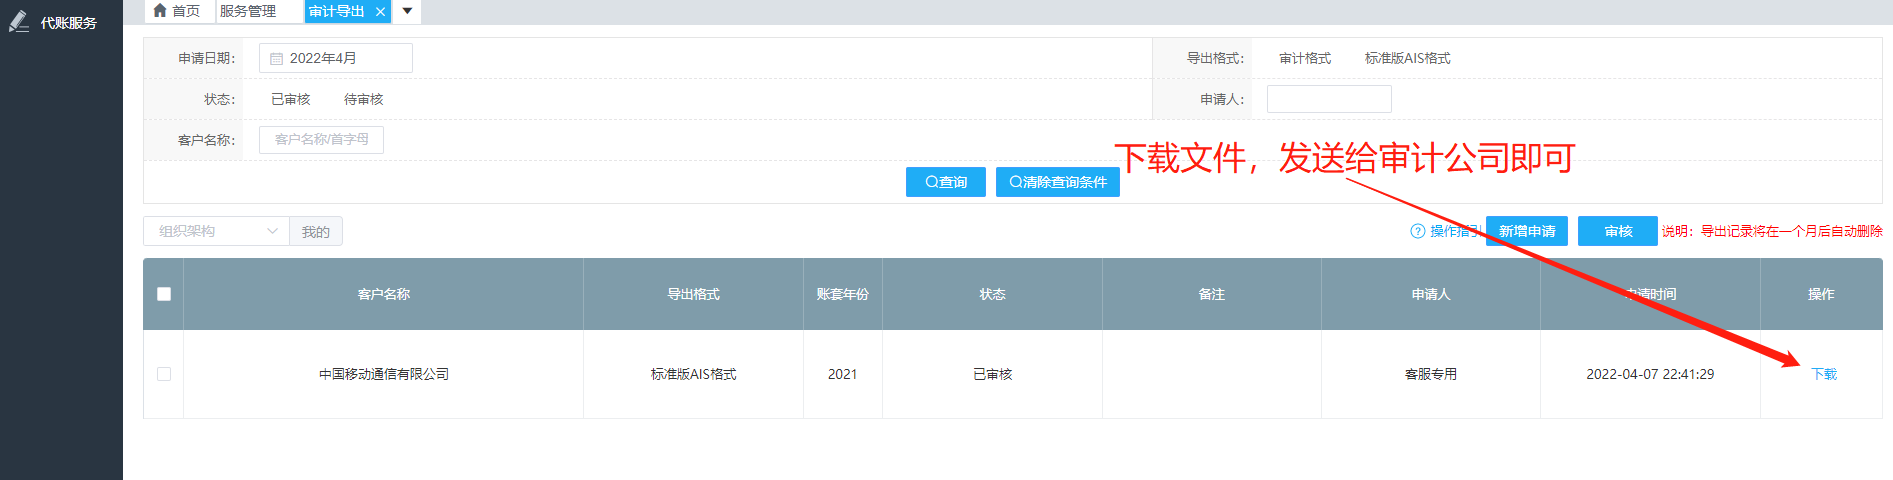Viewport: 1893px width, 480px height.
Task: Click 下载 link to download file
Action: (1824, 374)
